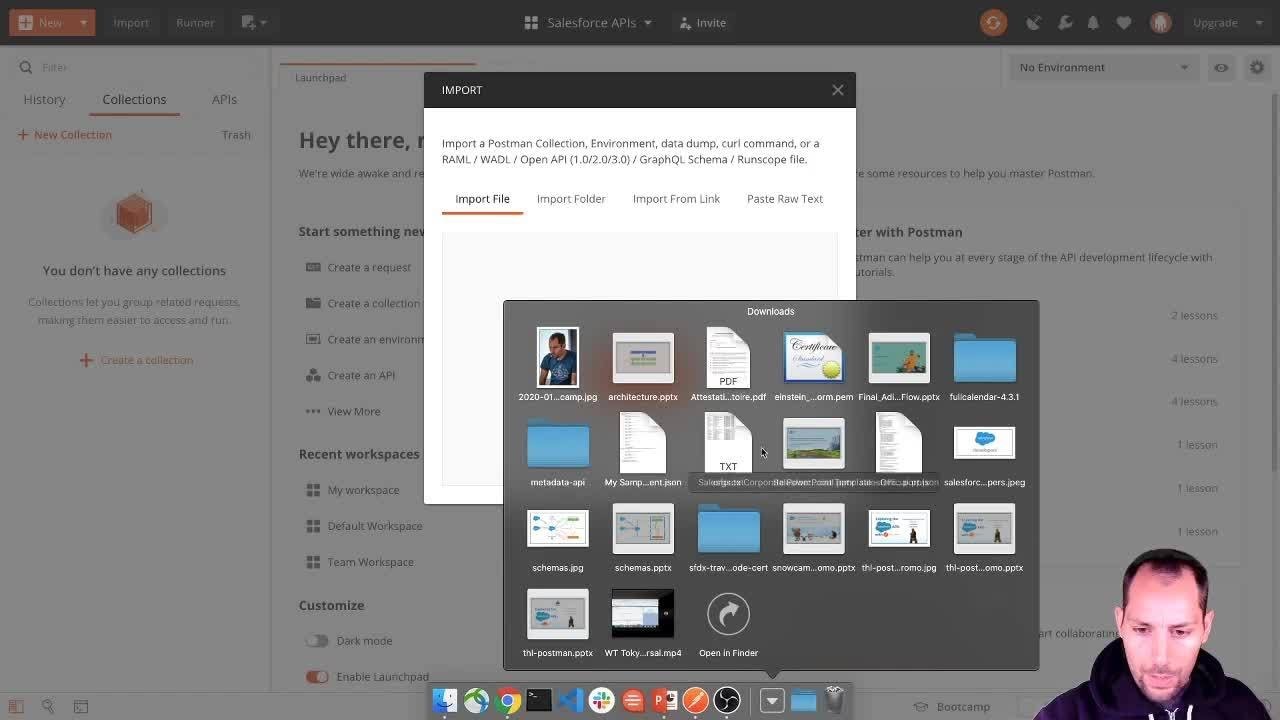Click the Import button in header
1280x720 pixels.
pos(131,22)
